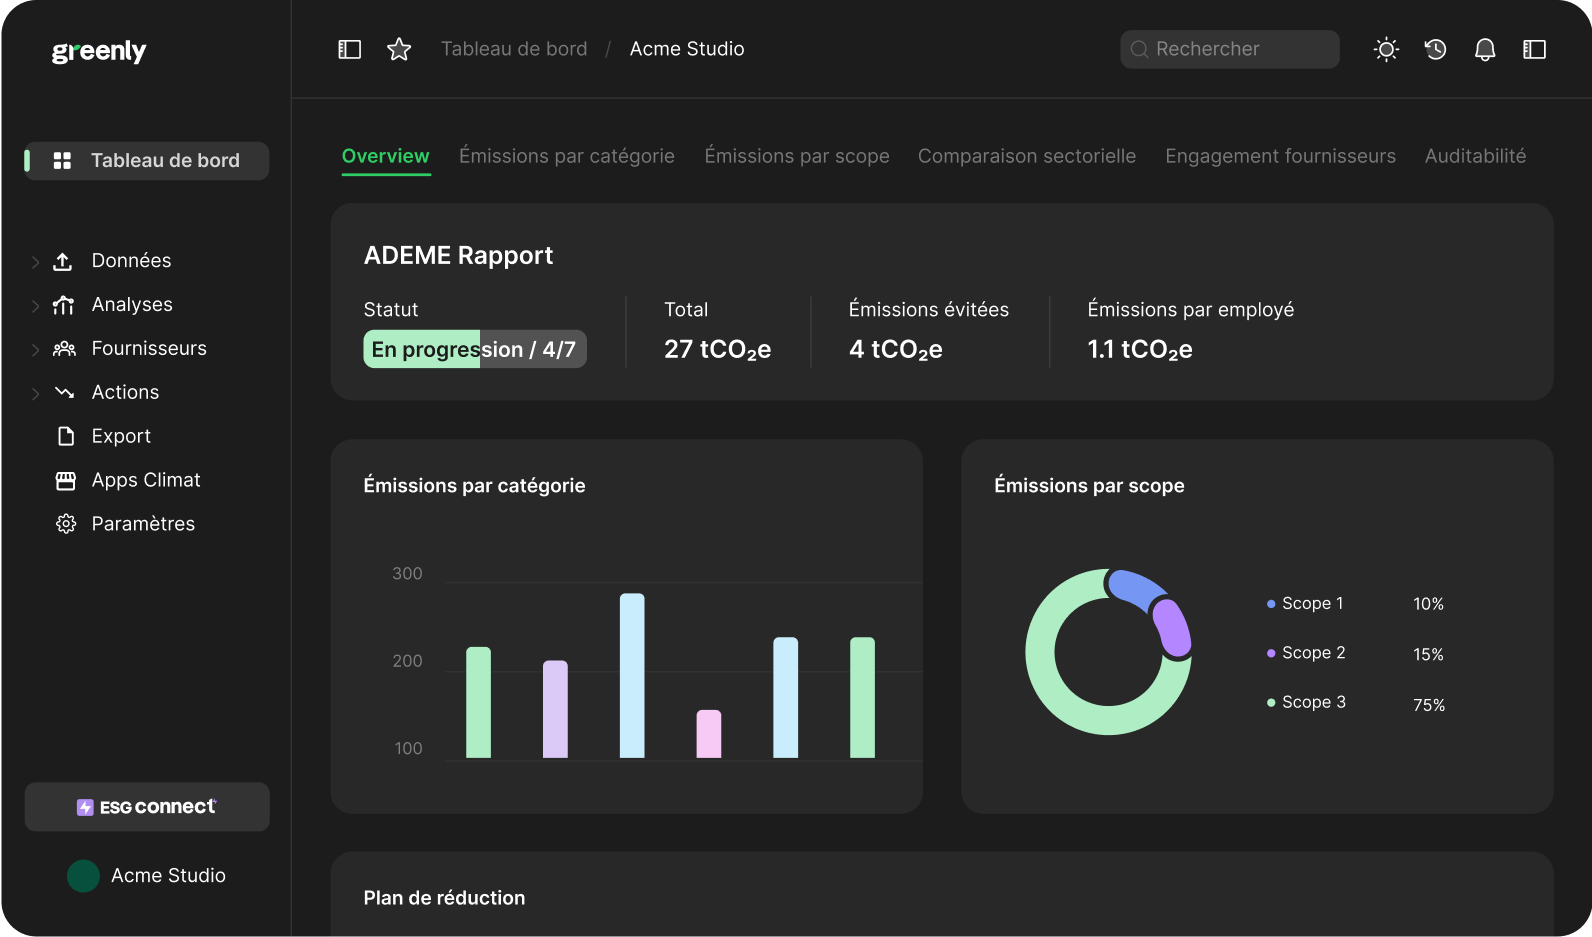Star this dashboard as favorite
Image resolution: width=1592 pixels, height=937 pixels.
[x=399, y=49]
